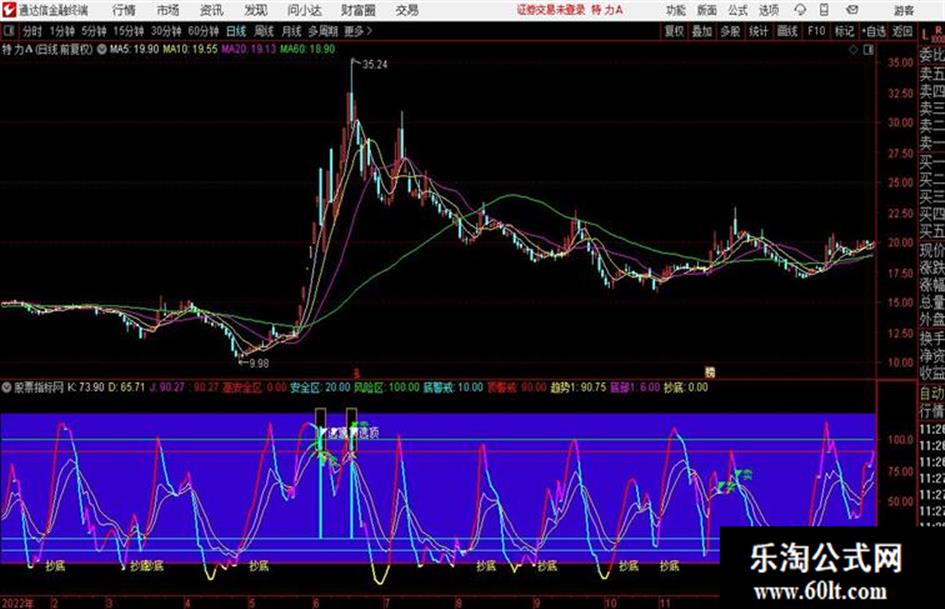Click the diamond icon at chart top-right
This screenshot has width=945, height=609.
tap(853, 50)
